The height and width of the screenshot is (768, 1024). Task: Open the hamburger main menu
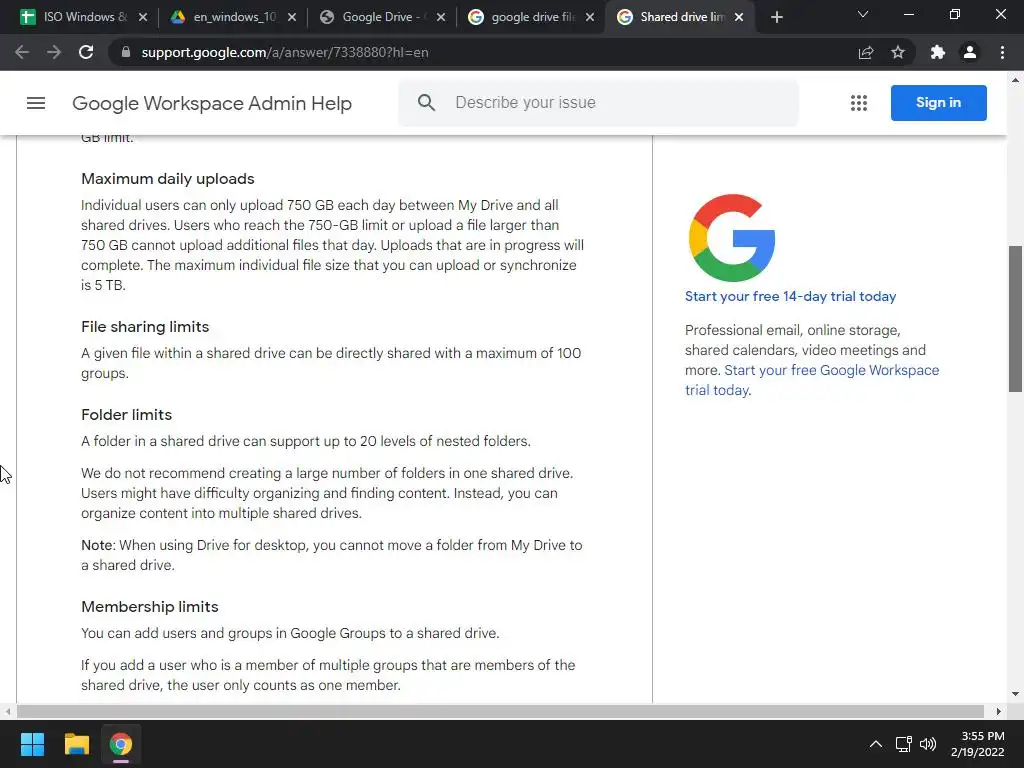(36, 103)
